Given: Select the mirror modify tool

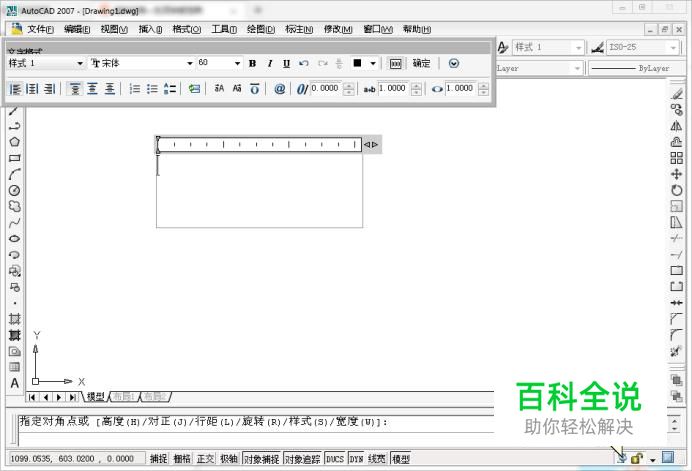Looking at the screenshot, I should tap(676, 126).
